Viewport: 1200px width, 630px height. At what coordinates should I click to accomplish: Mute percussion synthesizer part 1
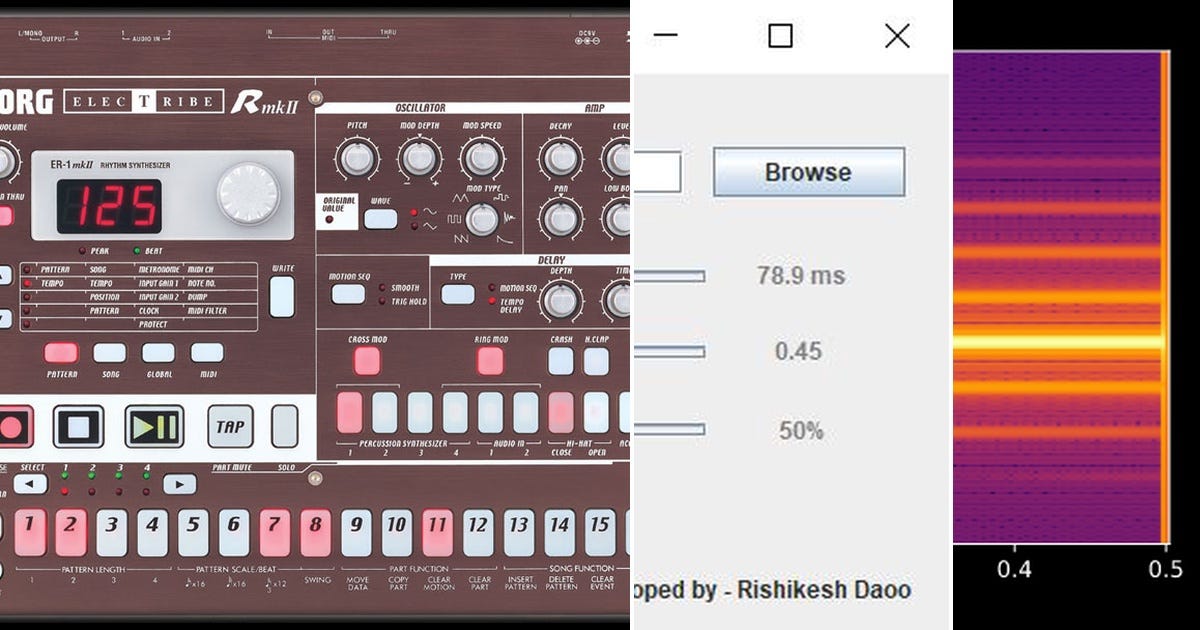(349, 411)
